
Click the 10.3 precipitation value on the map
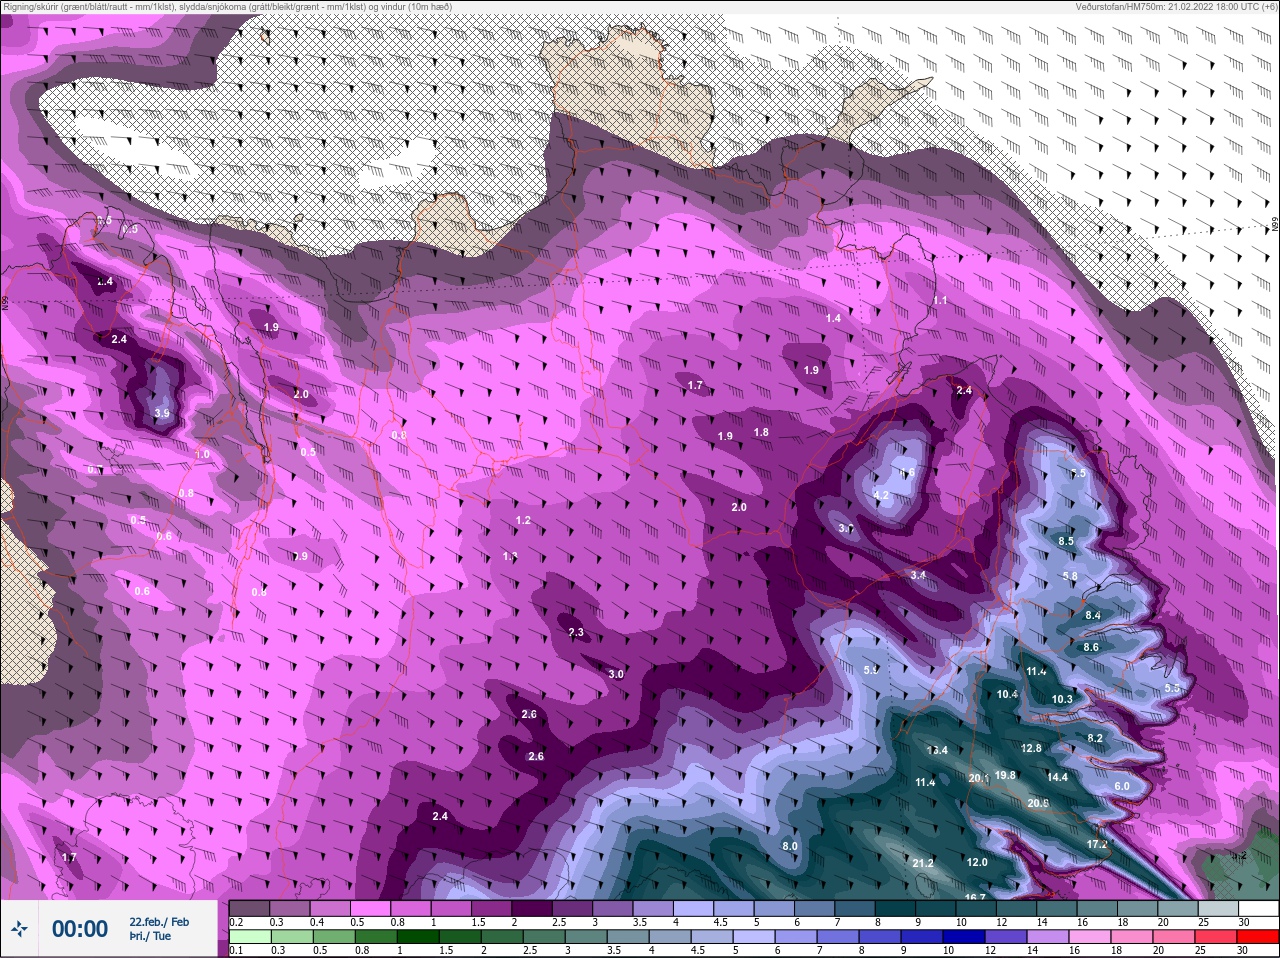(x=1062, y=699)
